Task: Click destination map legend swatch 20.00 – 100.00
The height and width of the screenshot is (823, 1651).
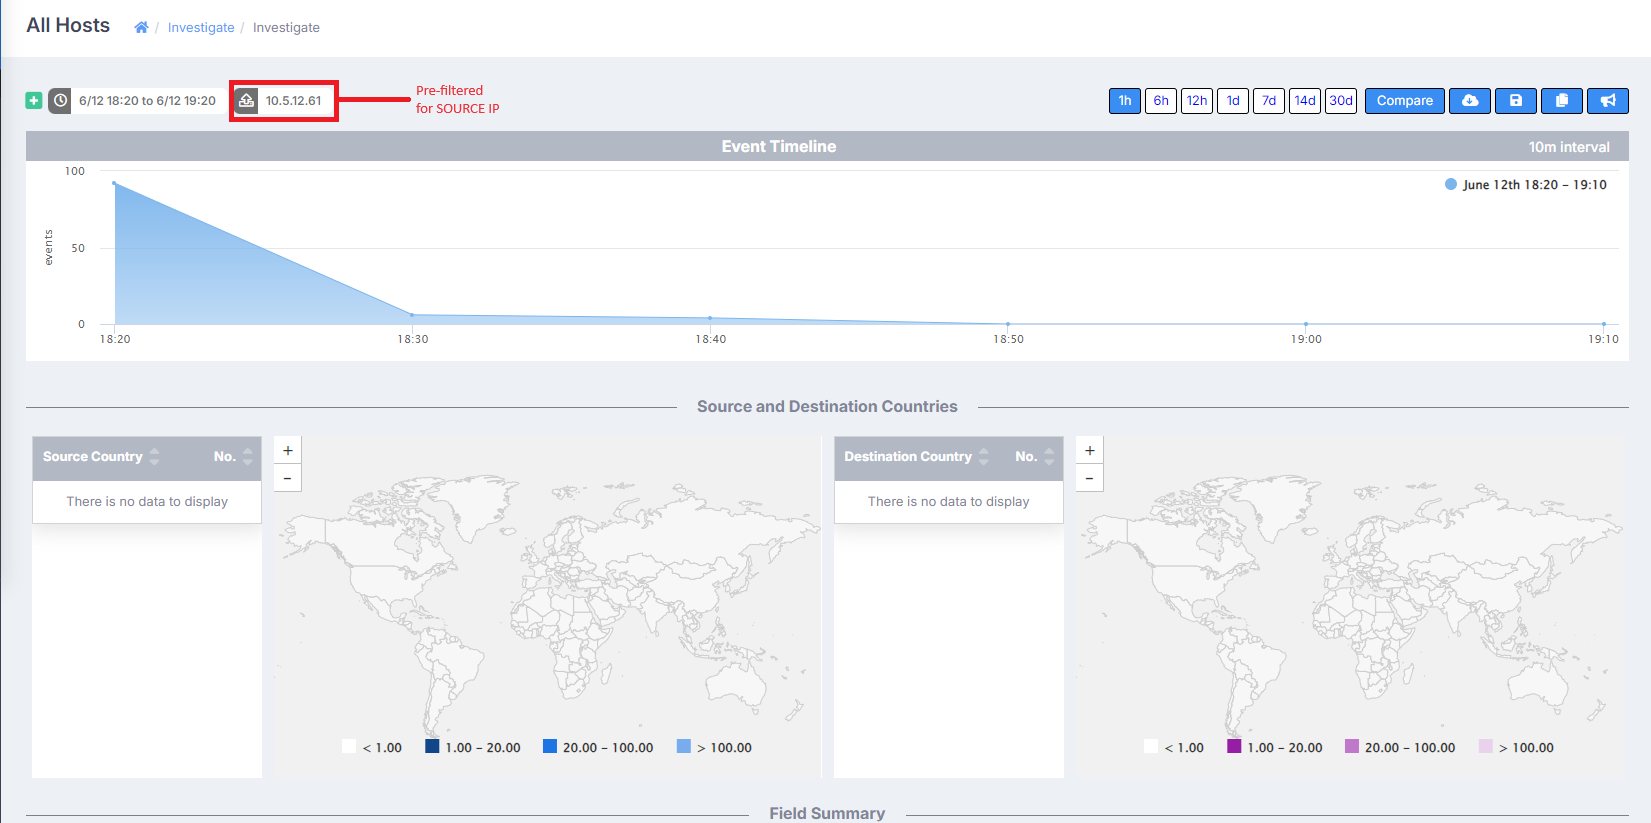Action: pos(1352,746)
